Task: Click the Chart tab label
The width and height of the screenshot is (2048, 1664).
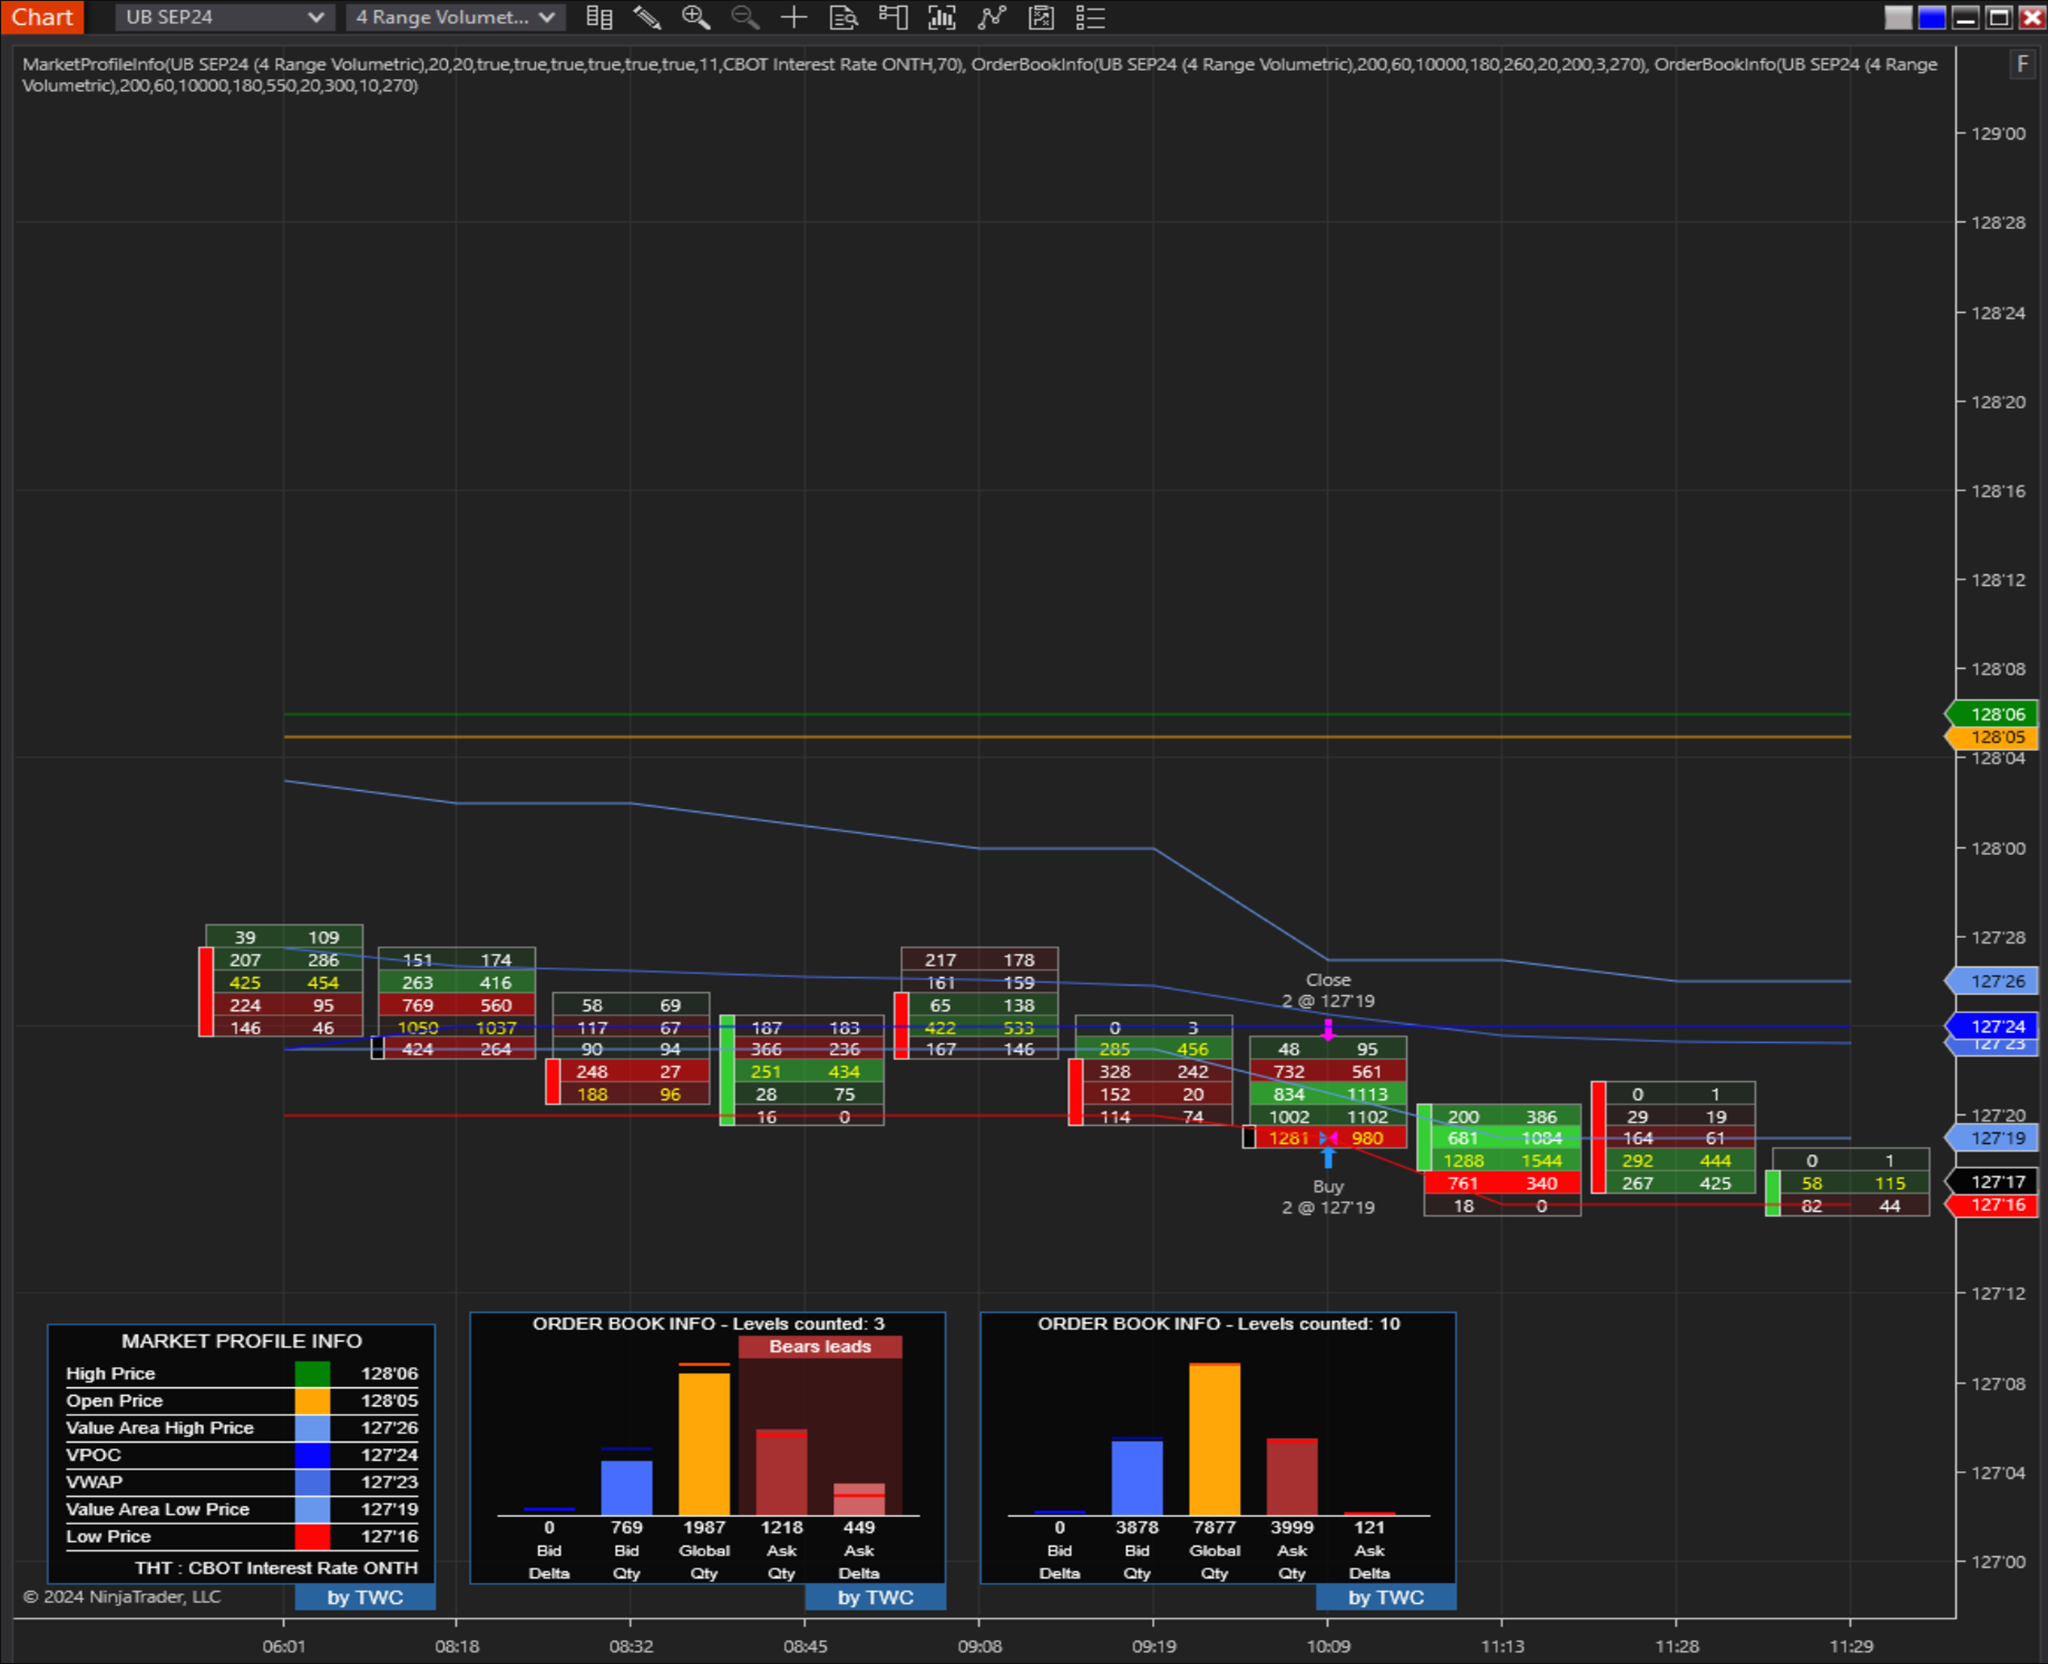Action: [42, 17]
